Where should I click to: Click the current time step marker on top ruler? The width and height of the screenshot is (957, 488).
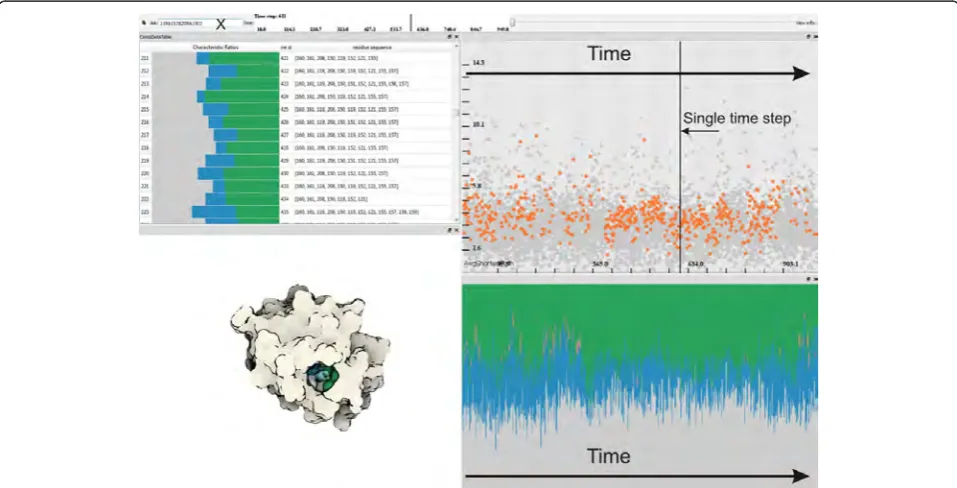click(x=411, y=23)
